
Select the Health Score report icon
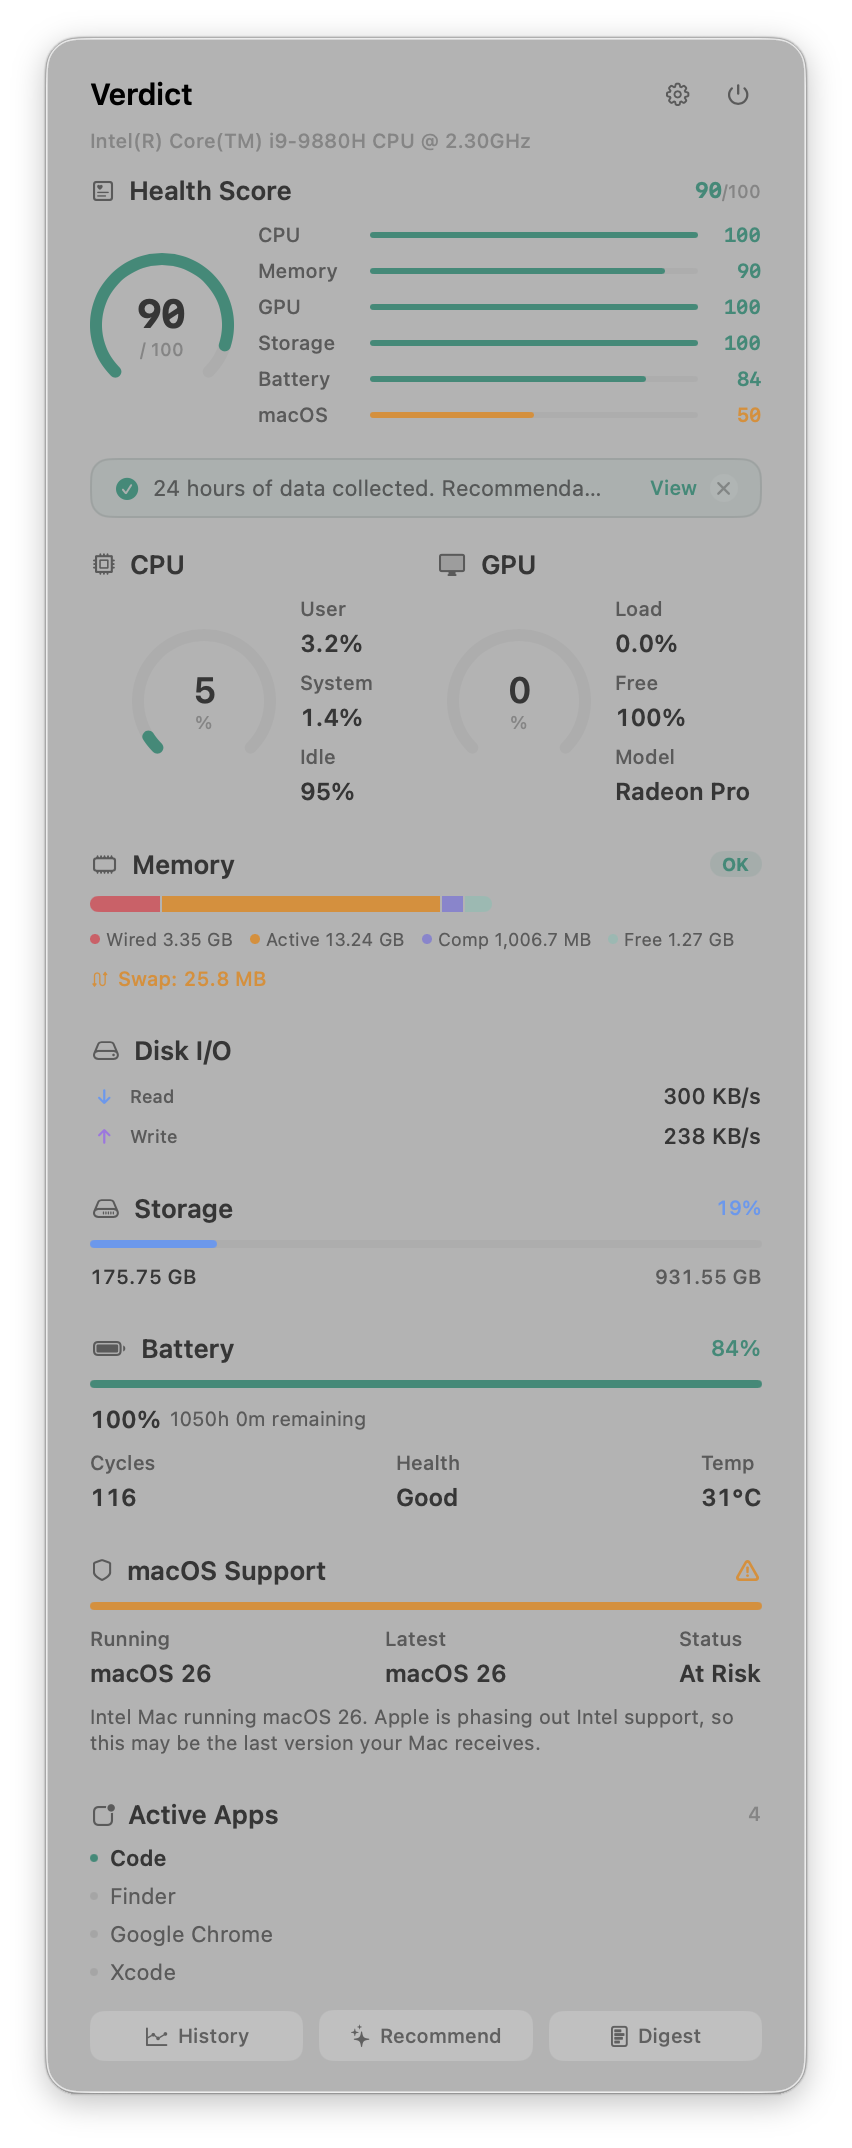coord(103,190)
